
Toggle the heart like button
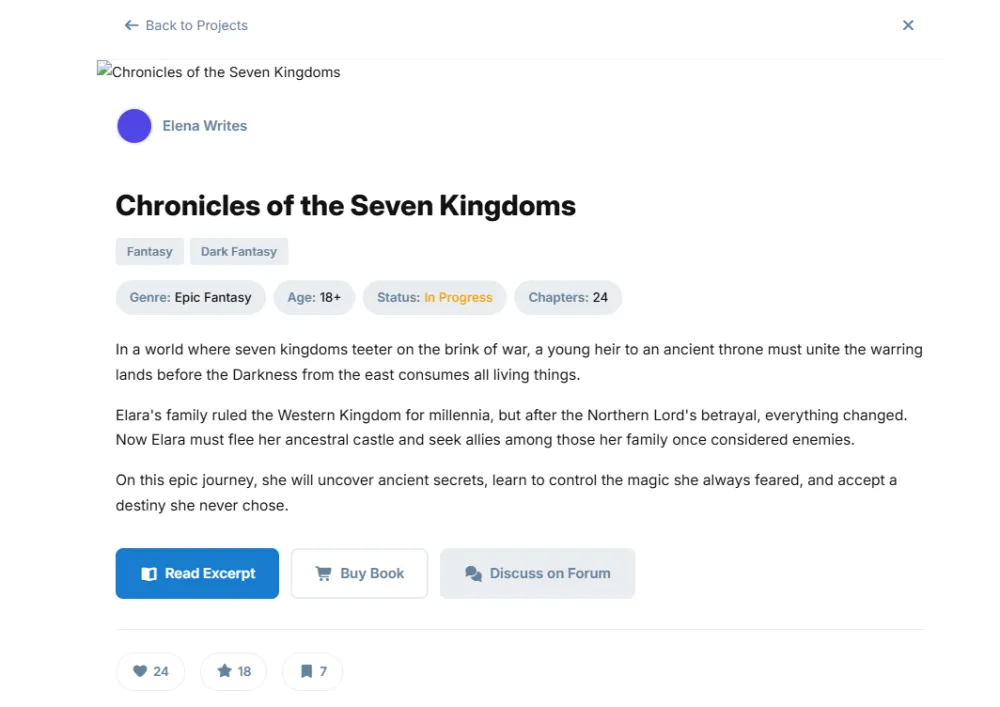click(x=151, y=671)
